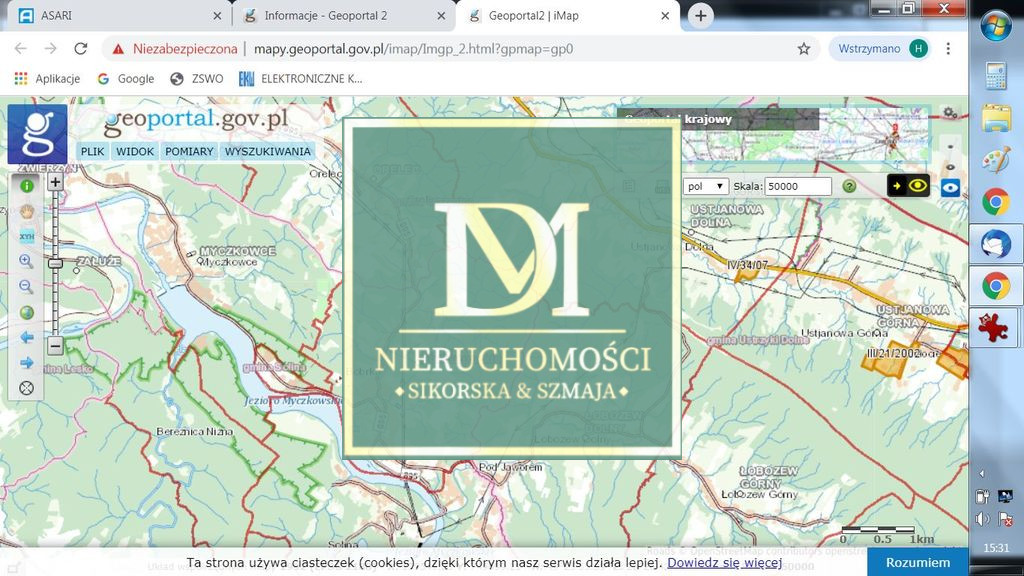Open the pol language dropdown
This screenshot has height=576, width=1024.
(x=705, y=186)
